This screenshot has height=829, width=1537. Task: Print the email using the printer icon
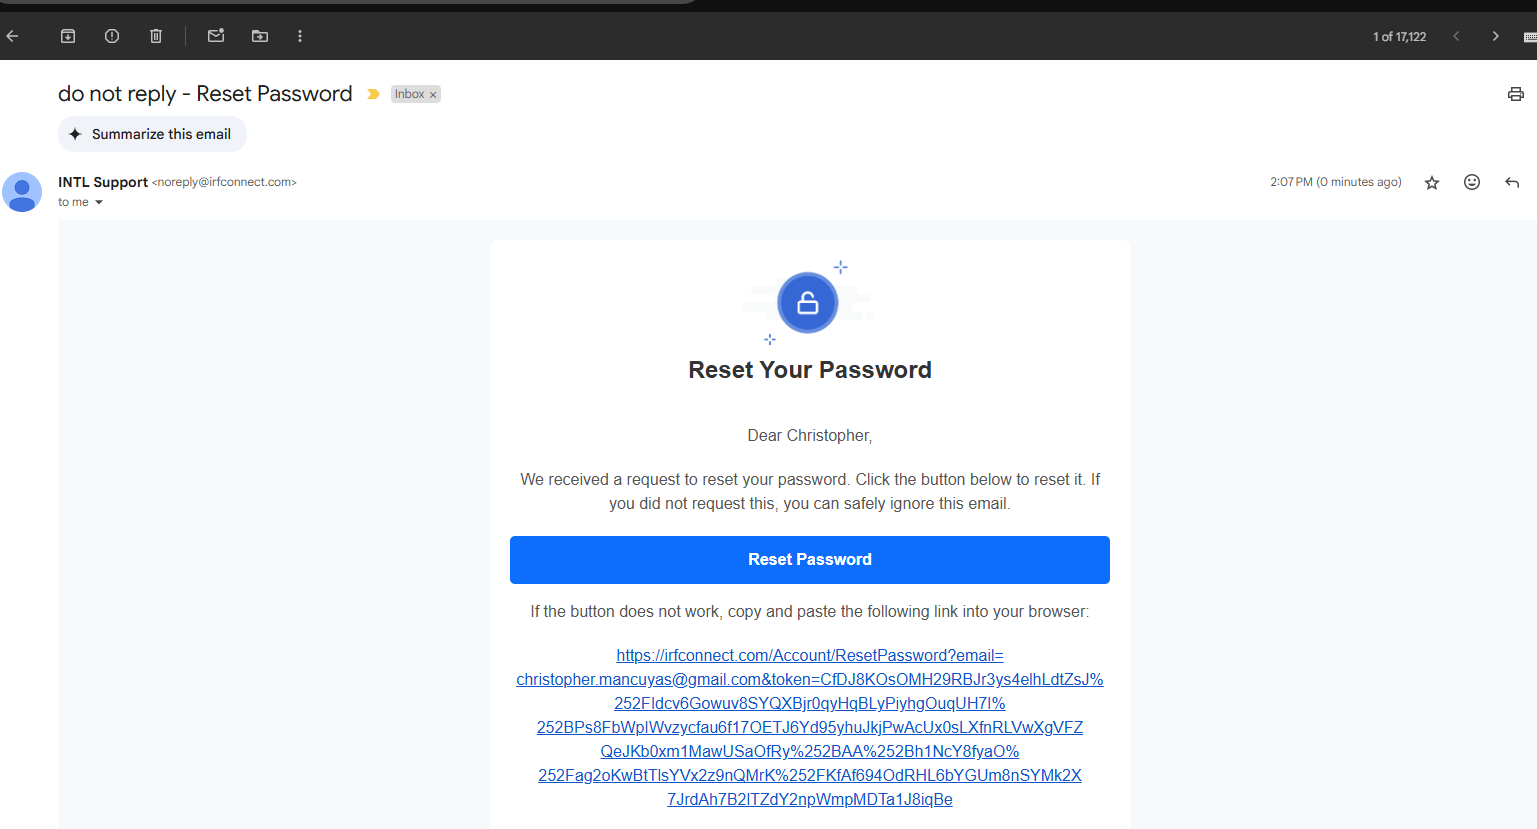point(1515,94)
